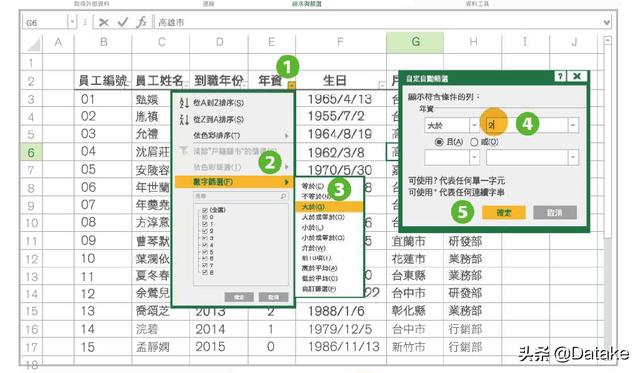Expand the formula bar with chevron at right
The width and height of the screenshot is (640, 373).
607,22
